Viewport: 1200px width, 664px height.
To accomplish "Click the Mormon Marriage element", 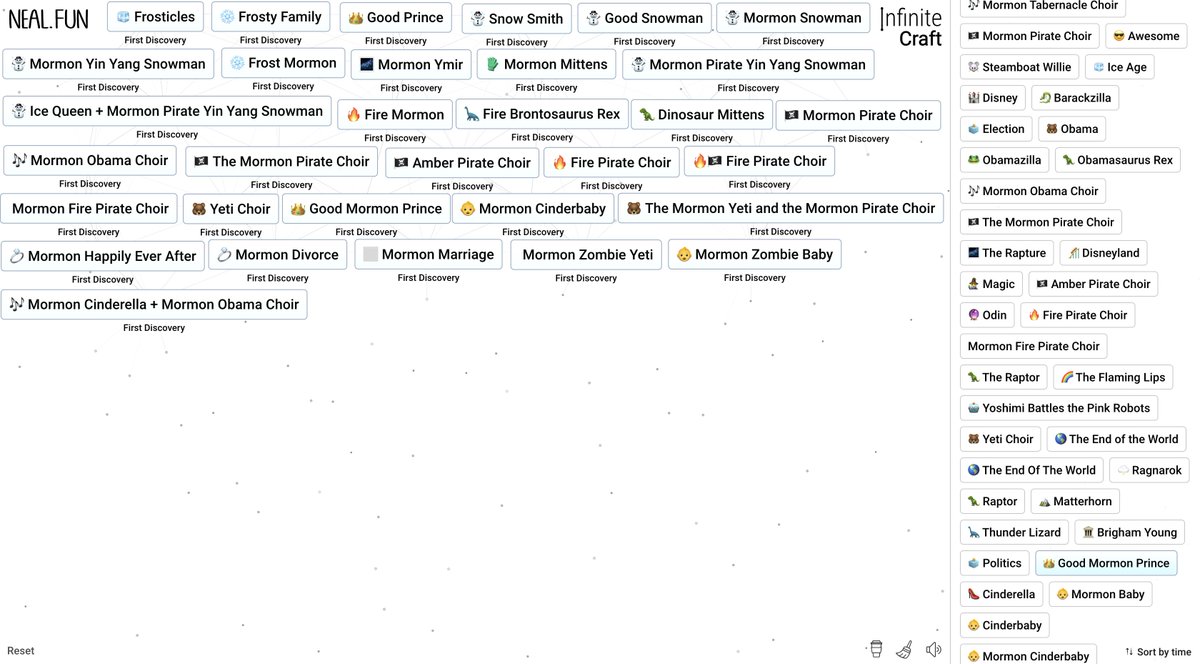I will coord(428,255).
